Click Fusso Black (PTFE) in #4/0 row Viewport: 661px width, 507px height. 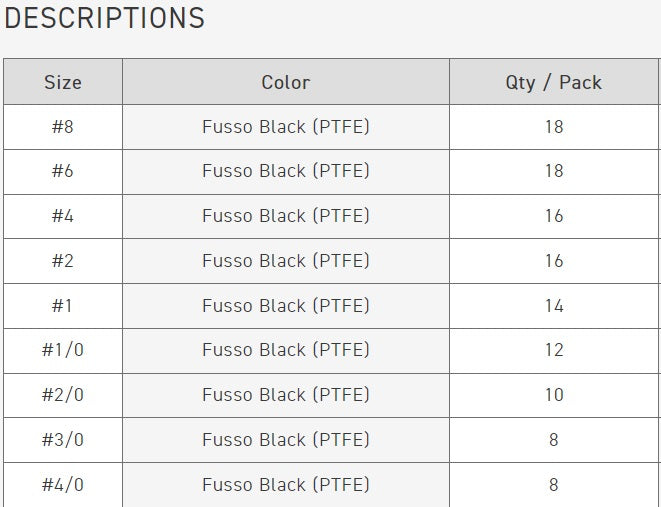click(286, 484)
